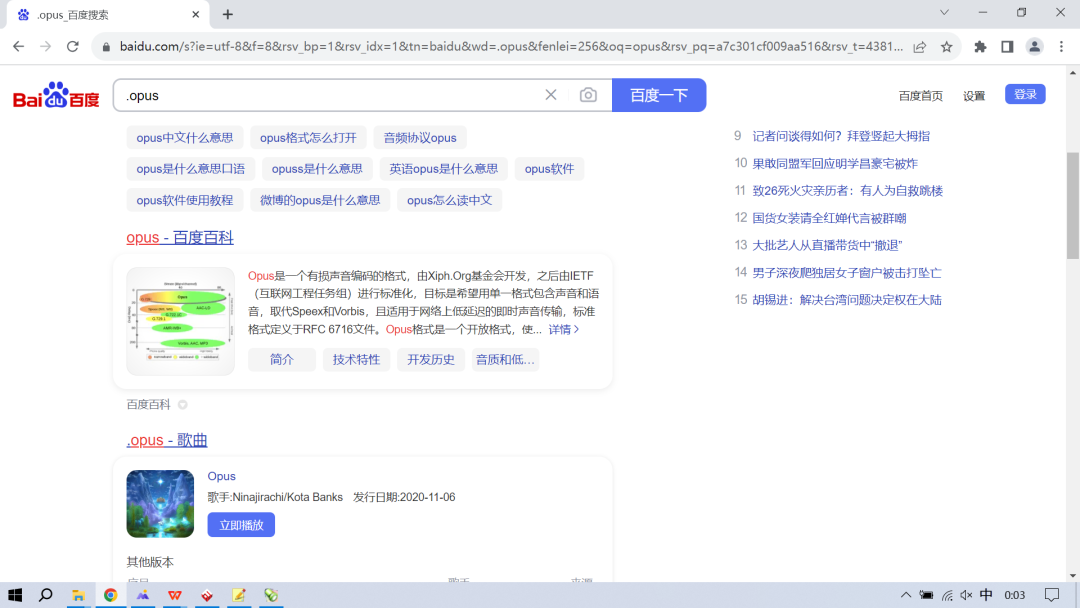Open hot topic 果敢同盟军回应明学昌豪宅被炸

tap(835, 164)
